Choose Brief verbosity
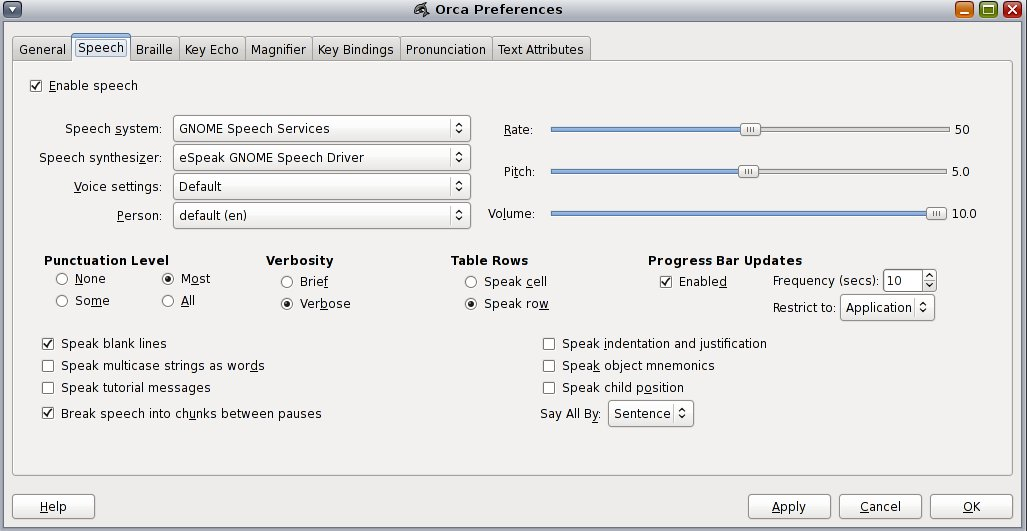1027x531 pixels. pyautogui.click(x=287, y=282)
